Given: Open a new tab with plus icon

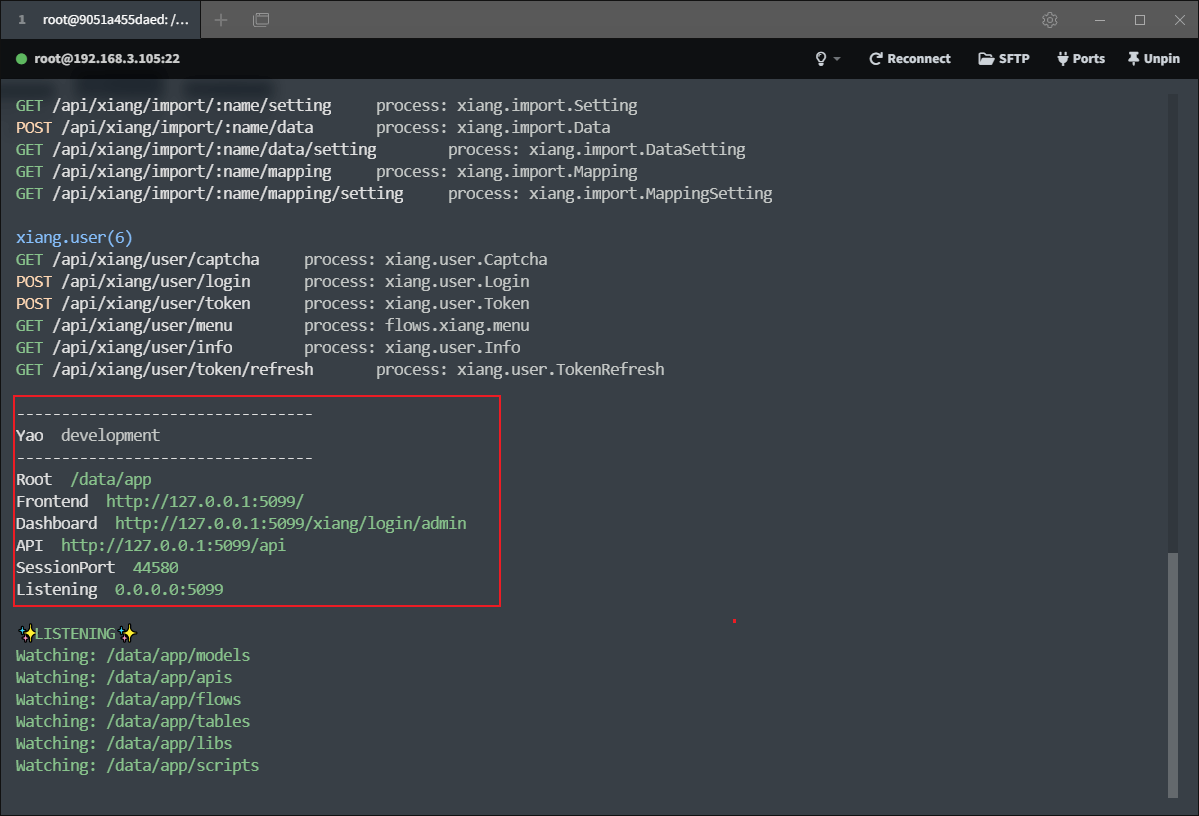Looking at the screenshot, I should [221, 20].
